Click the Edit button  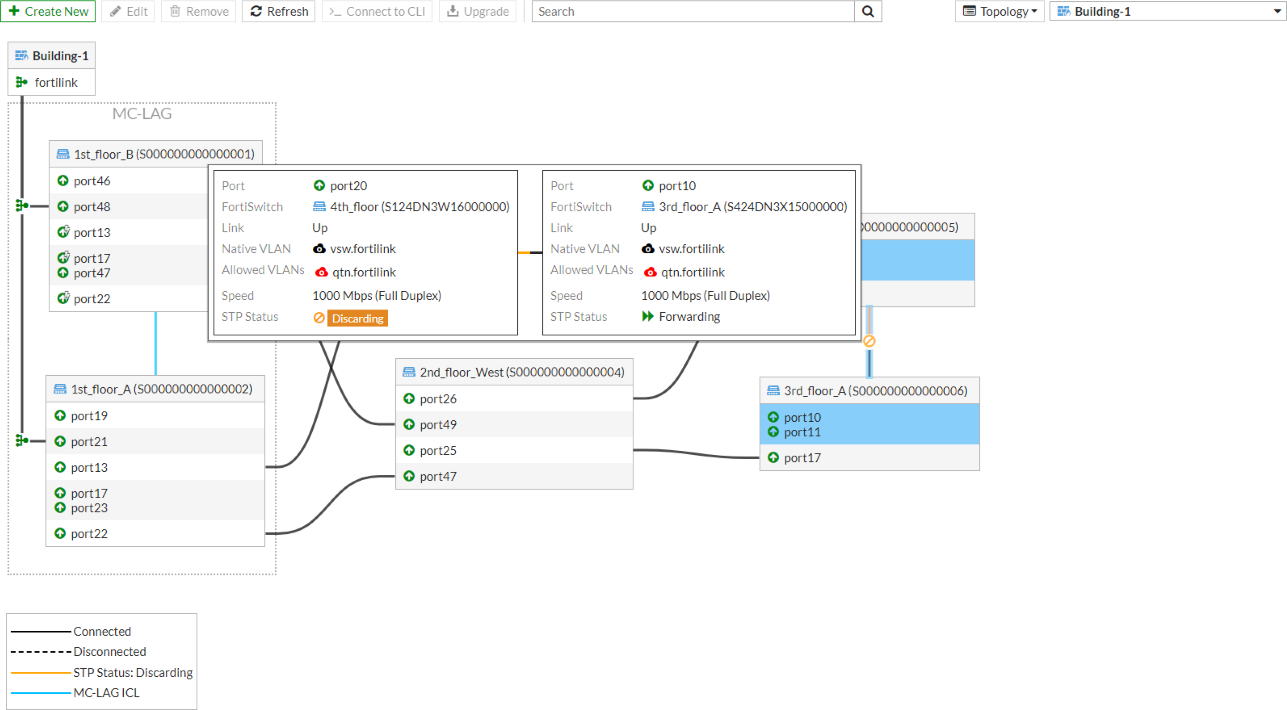128,11
